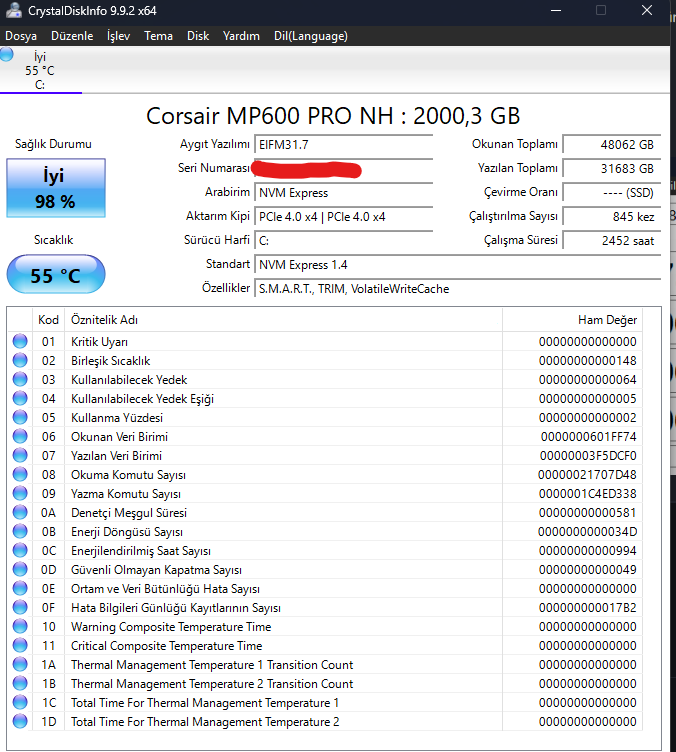Click status orb for Güvenli Olmayan Kapatma Sayısı
Viewport: 676px width, 752px height.
[x=20, y=569]
